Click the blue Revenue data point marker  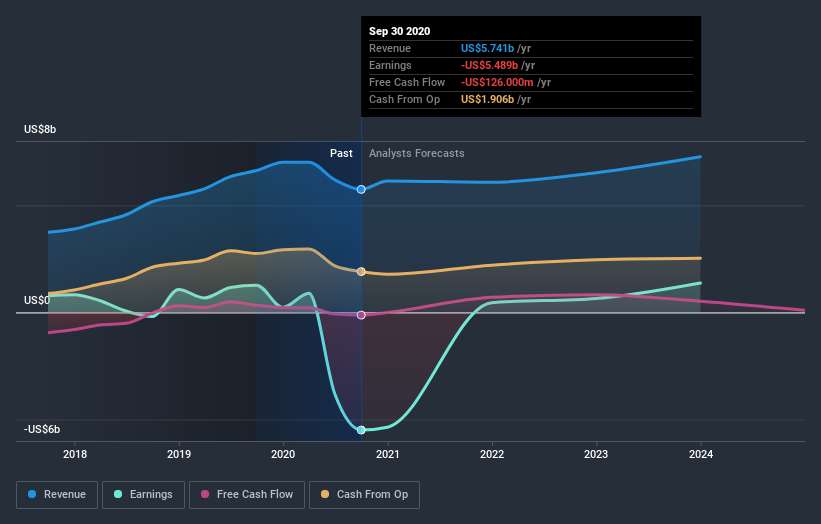(x=361, y=189)
